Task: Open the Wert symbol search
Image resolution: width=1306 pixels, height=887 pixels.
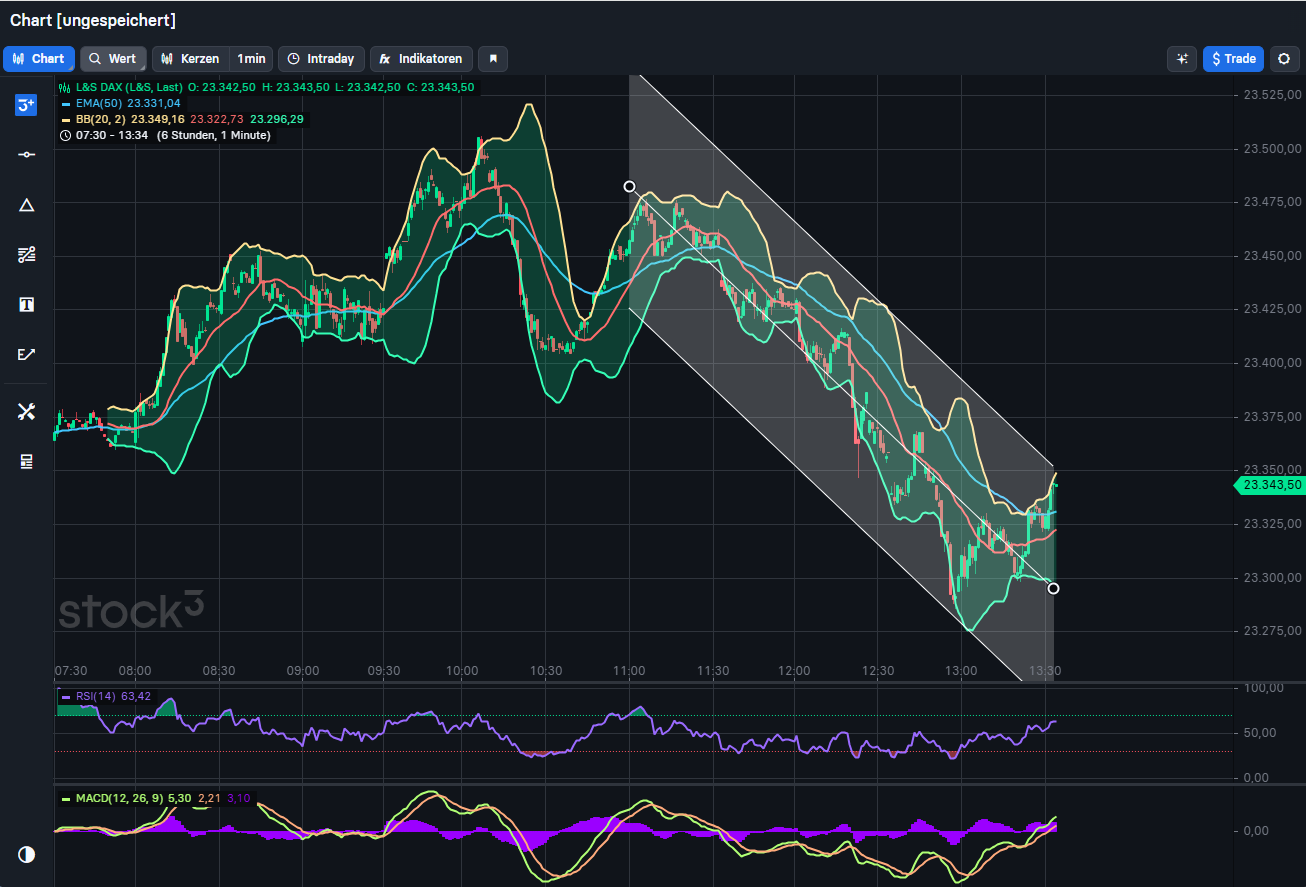Action: (113, 59)
